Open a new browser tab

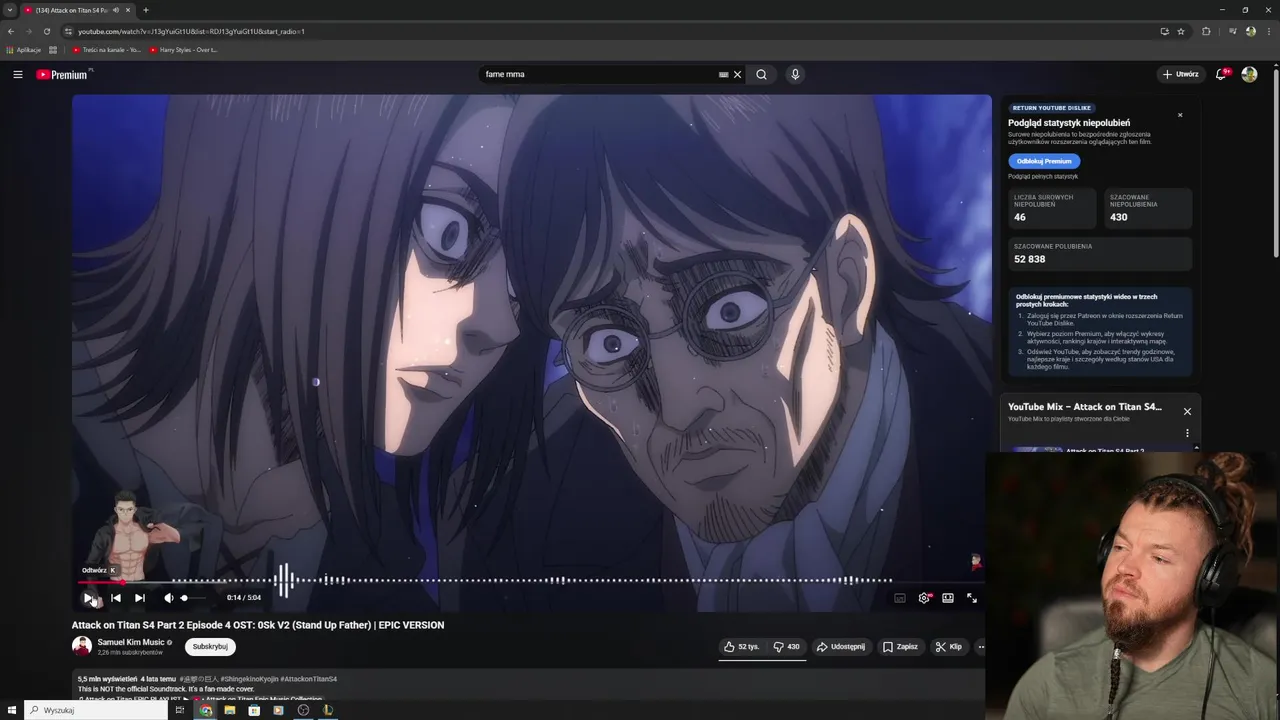[145, 10]
